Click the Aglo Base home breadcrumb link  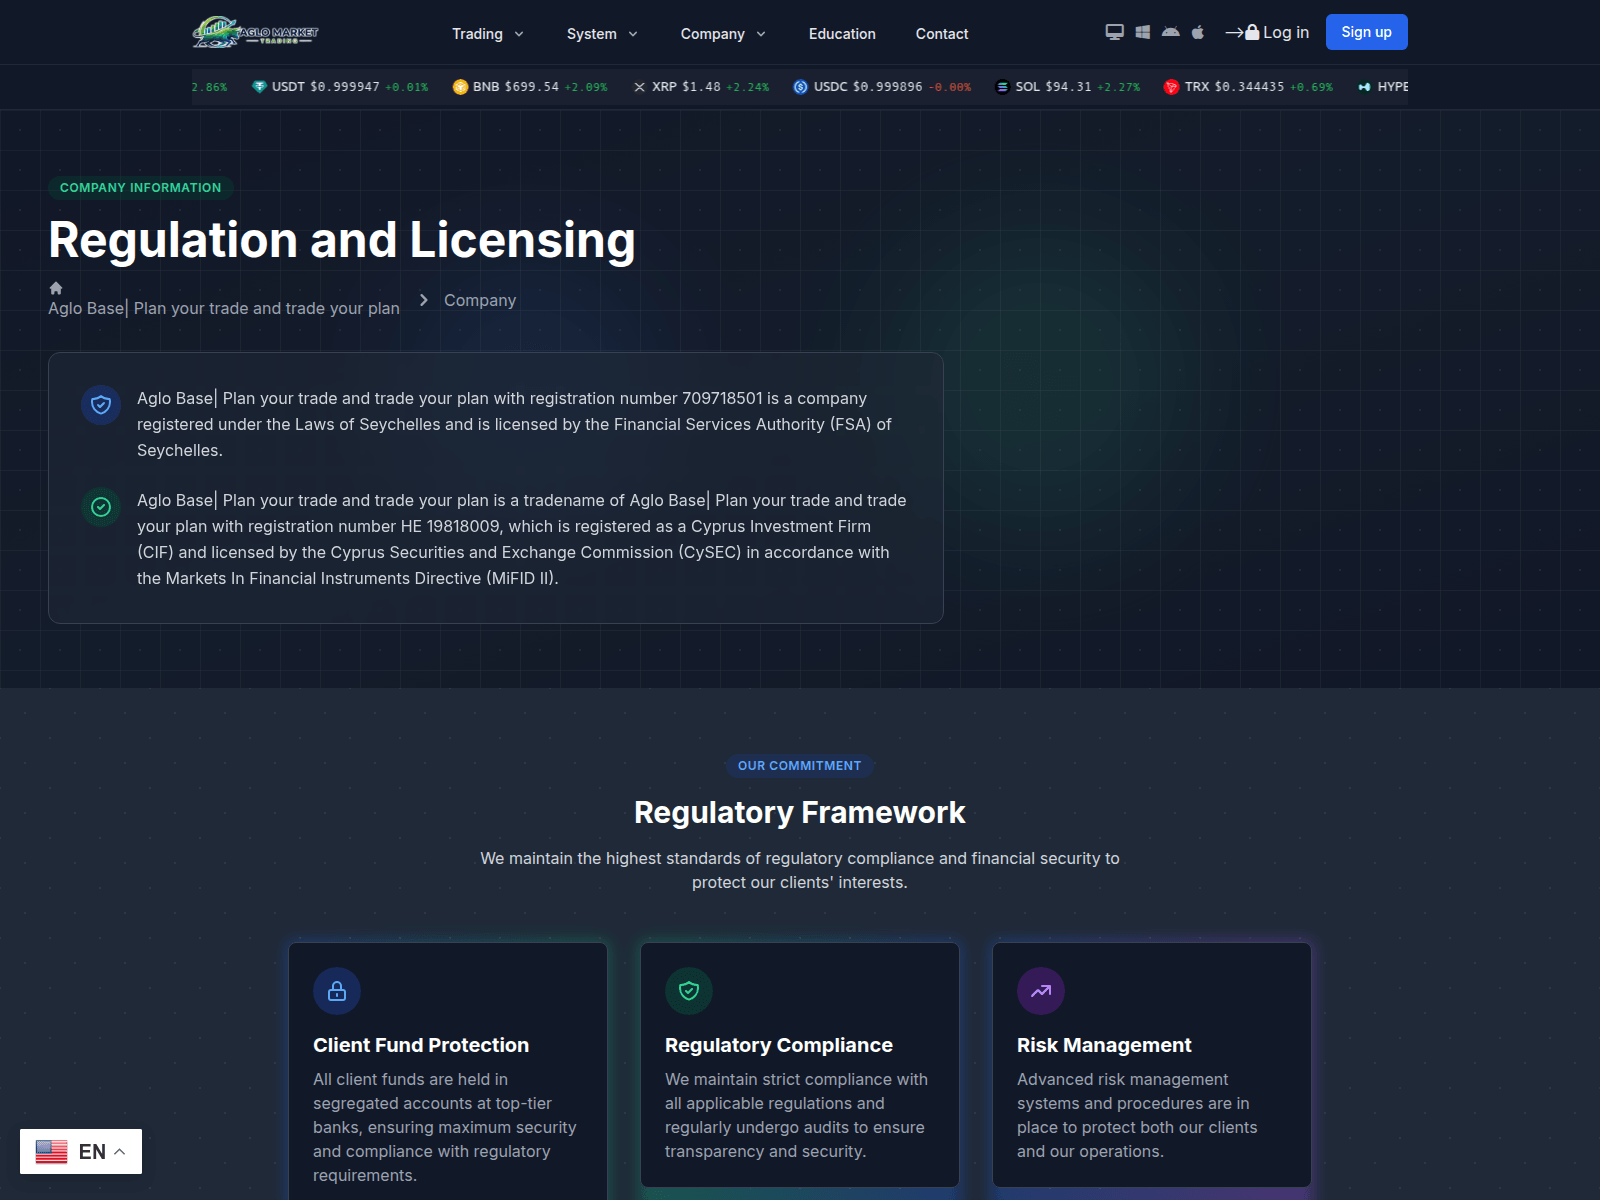(224, 308)
